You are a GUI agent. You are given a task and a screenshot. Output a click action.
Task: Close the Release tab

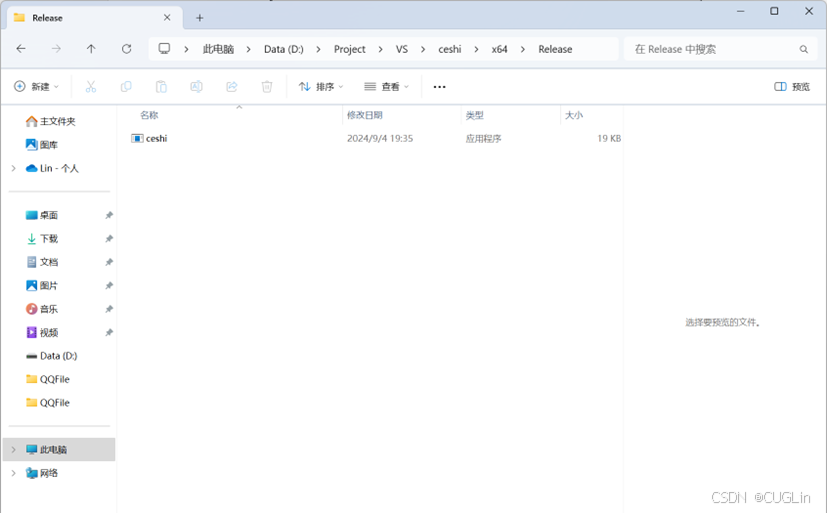pyautogui.click(x=167, y=17)
